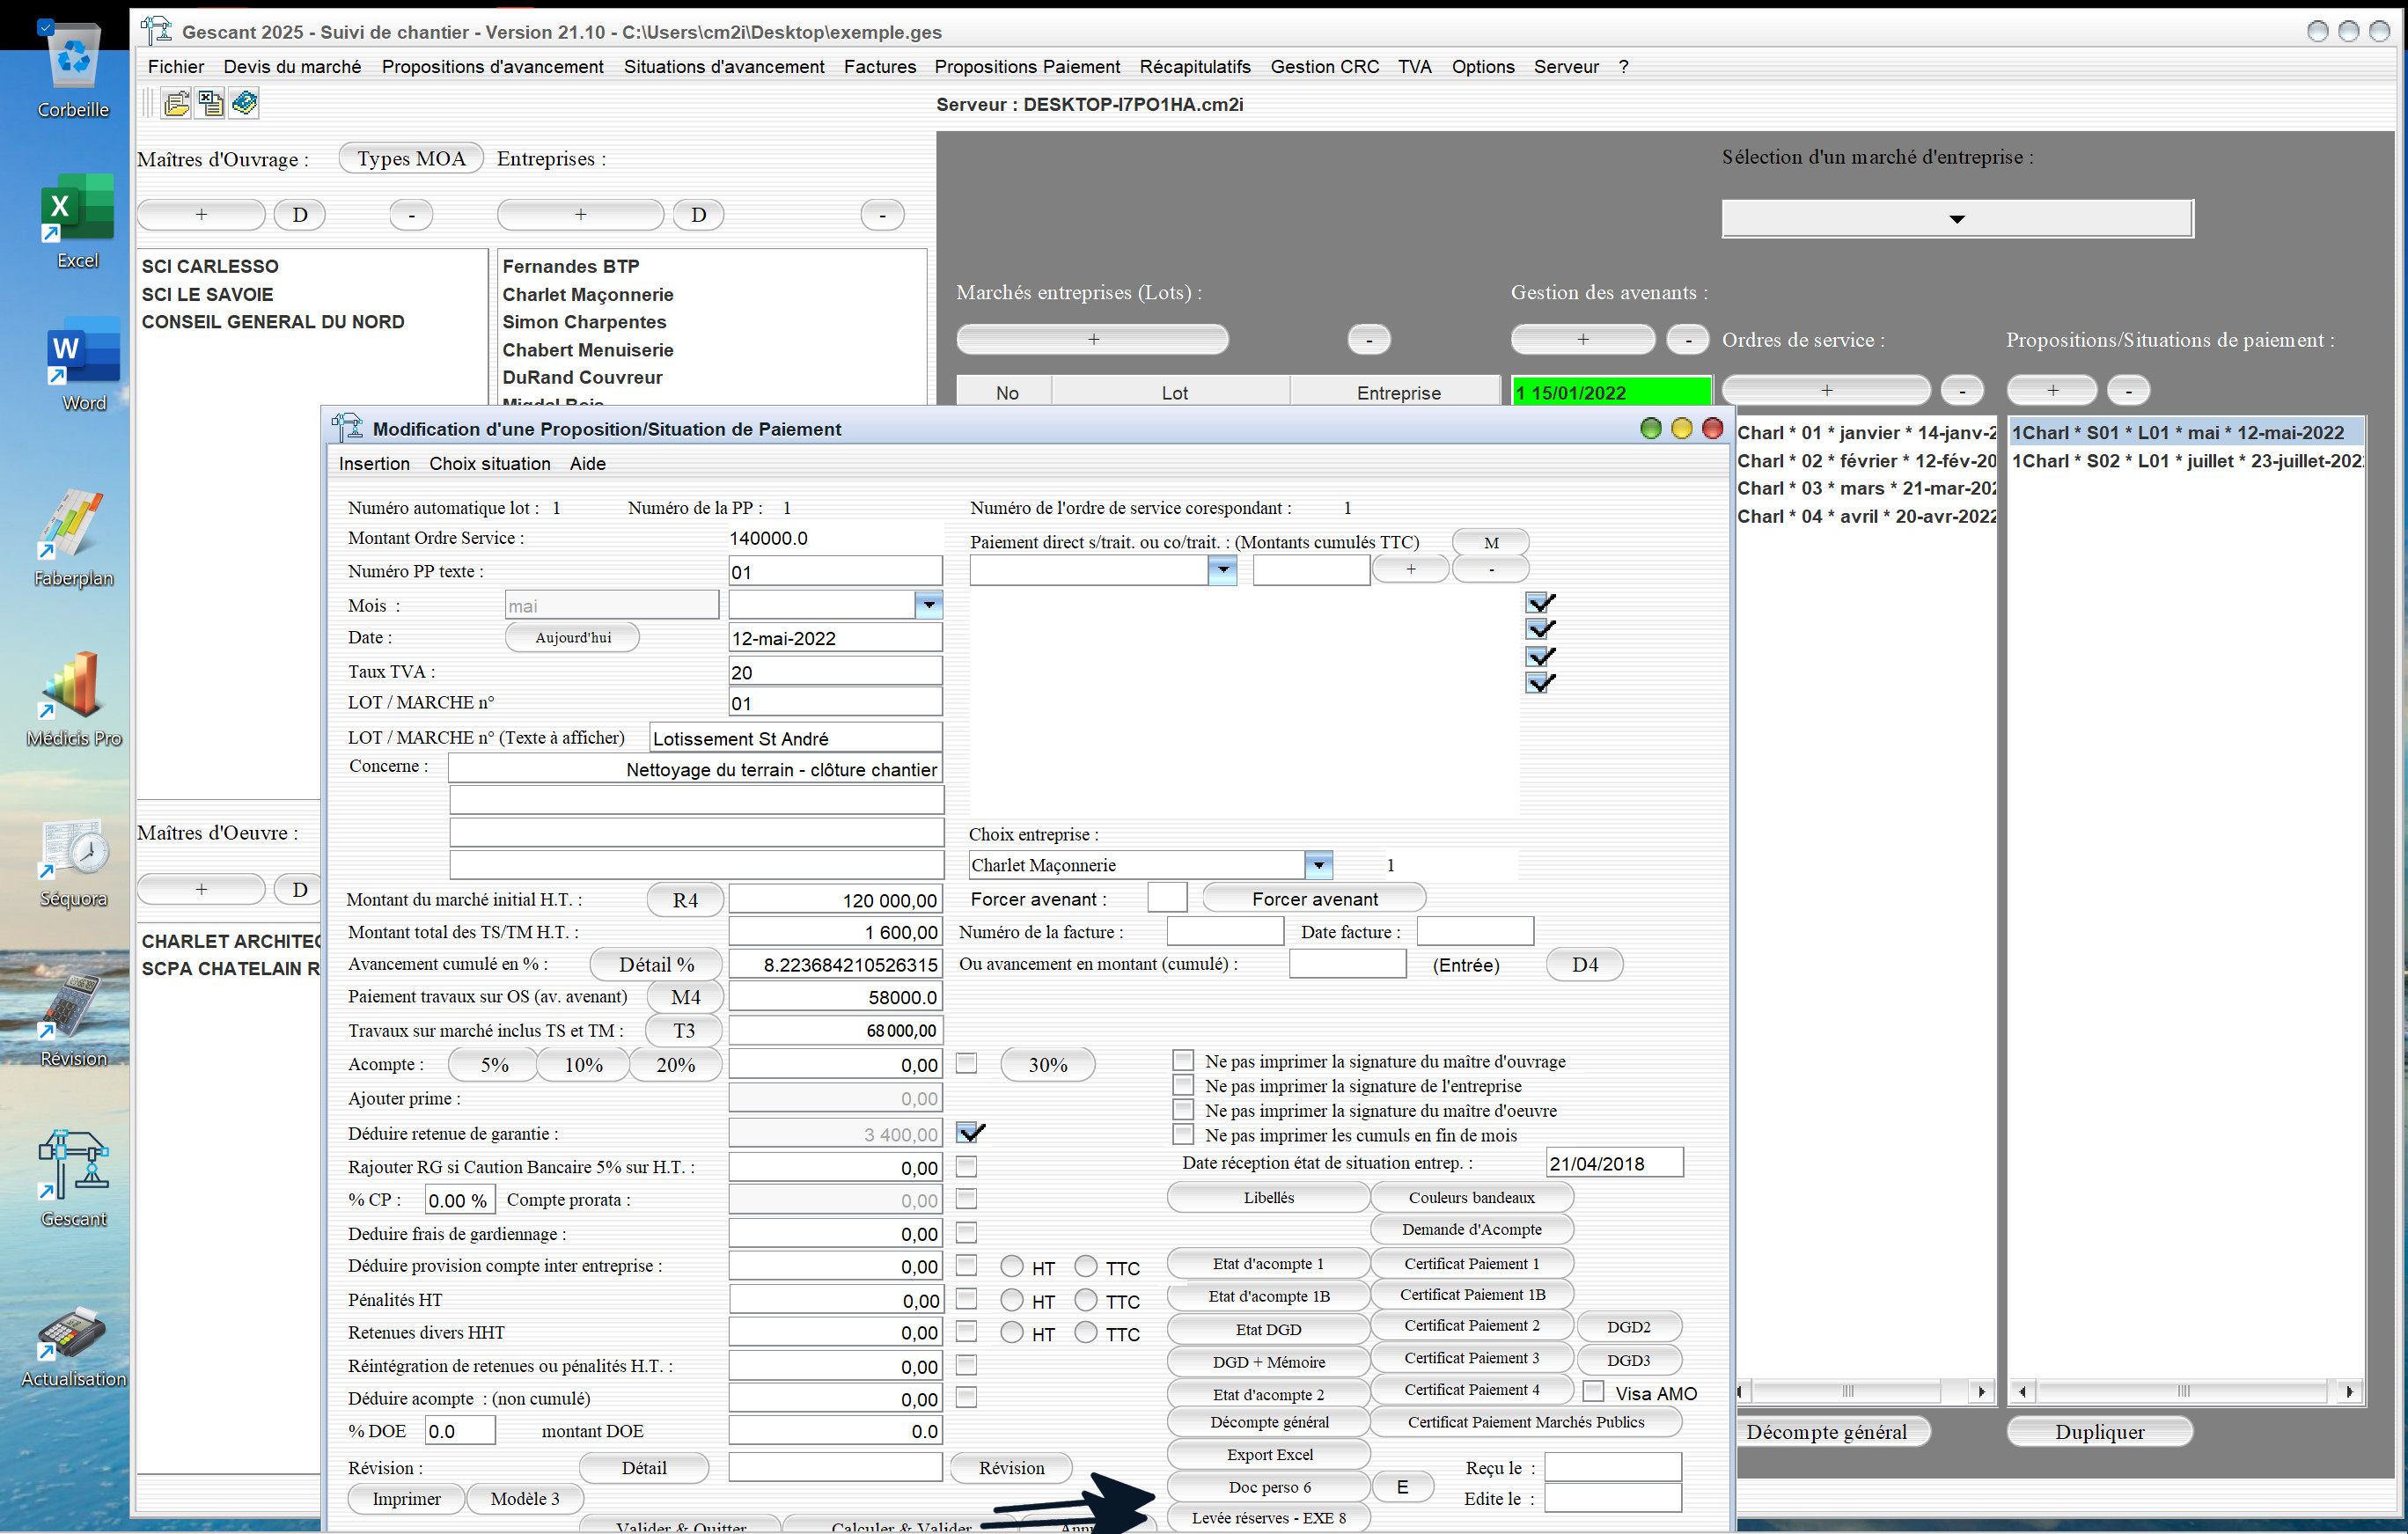
Task: Open the Choix entreprise Charlet Maçonnerie dropdown
Action: coord(1319,864)
